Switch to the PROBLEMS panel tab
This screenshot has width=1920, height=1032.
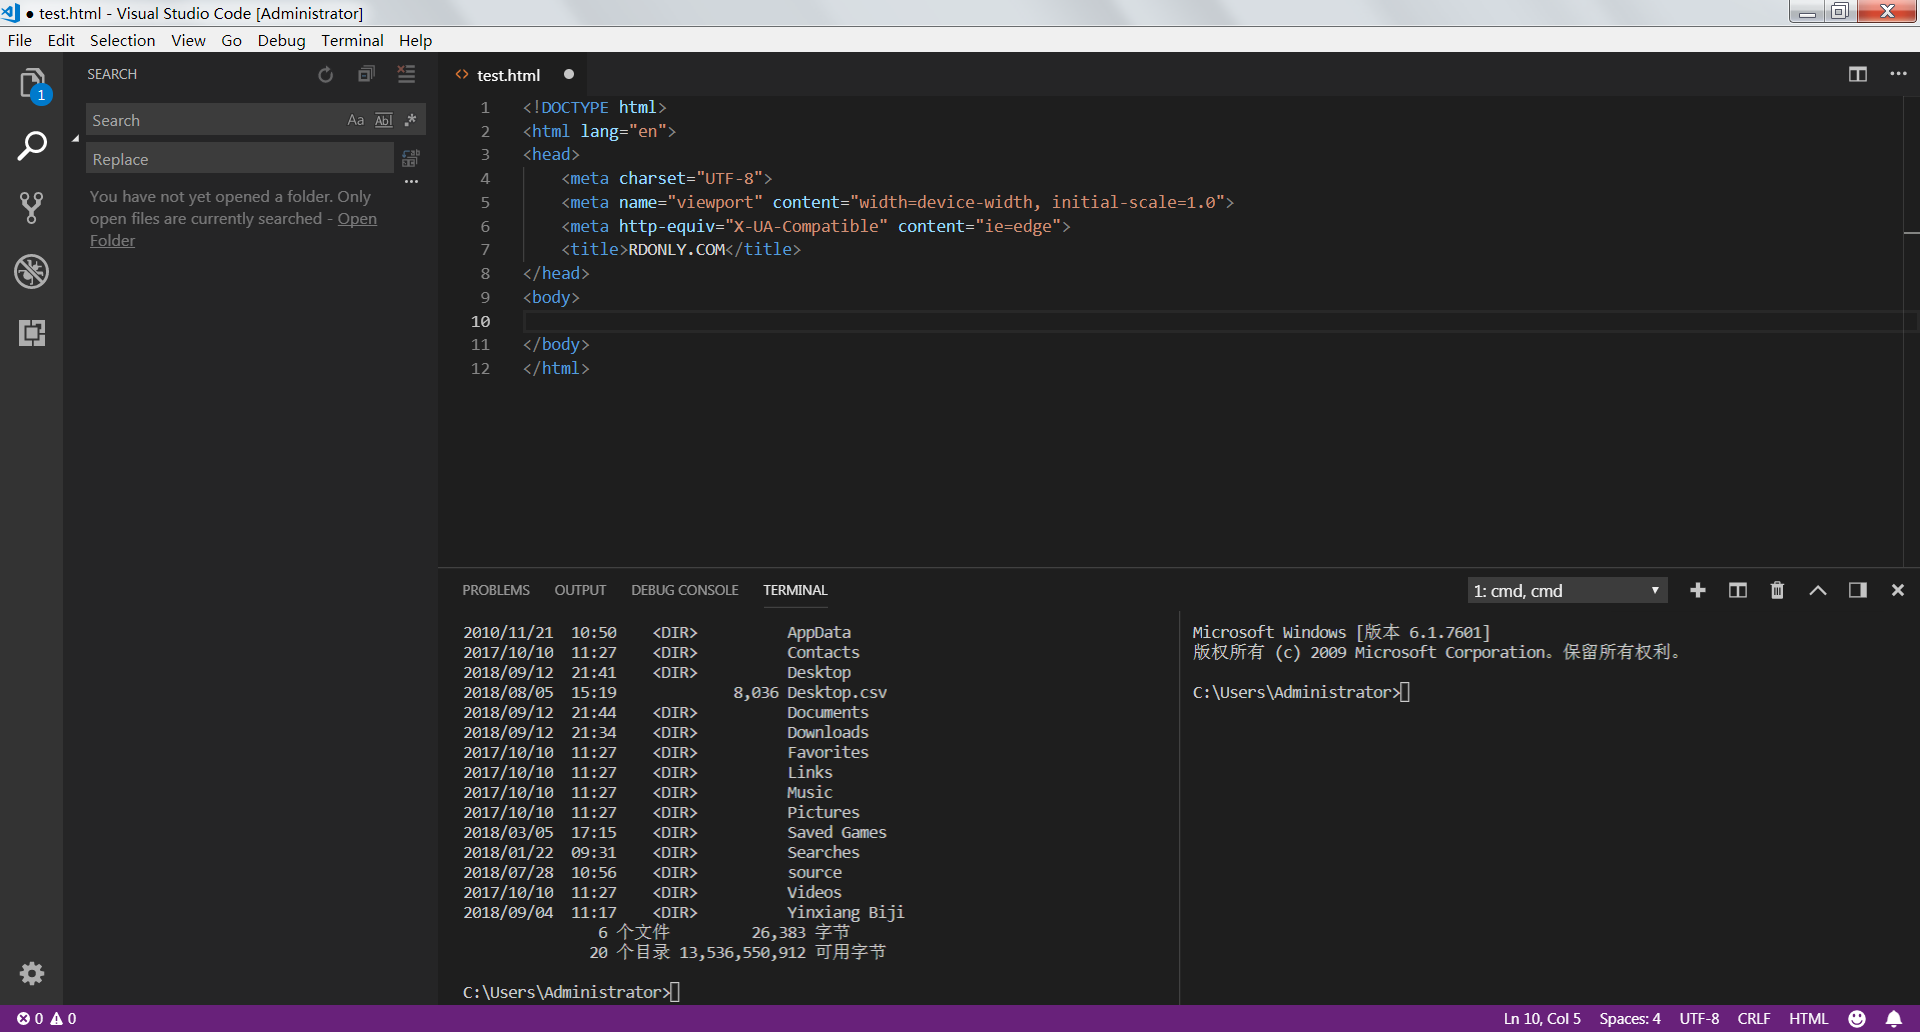click(496, 591)
